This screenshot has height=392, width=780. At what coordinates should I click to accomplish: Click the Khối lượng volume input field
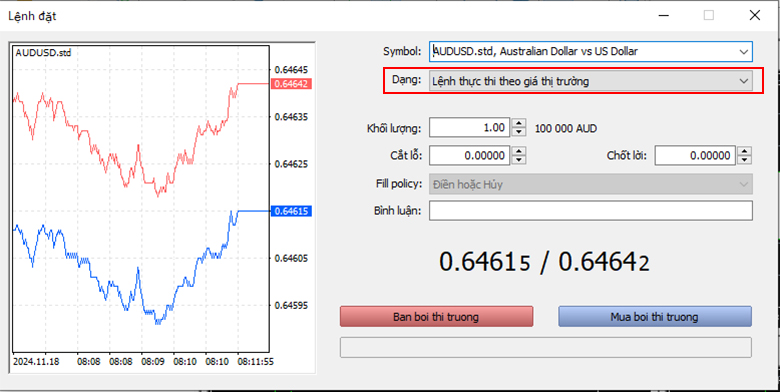pyautogui.click(x=470, y=128)
